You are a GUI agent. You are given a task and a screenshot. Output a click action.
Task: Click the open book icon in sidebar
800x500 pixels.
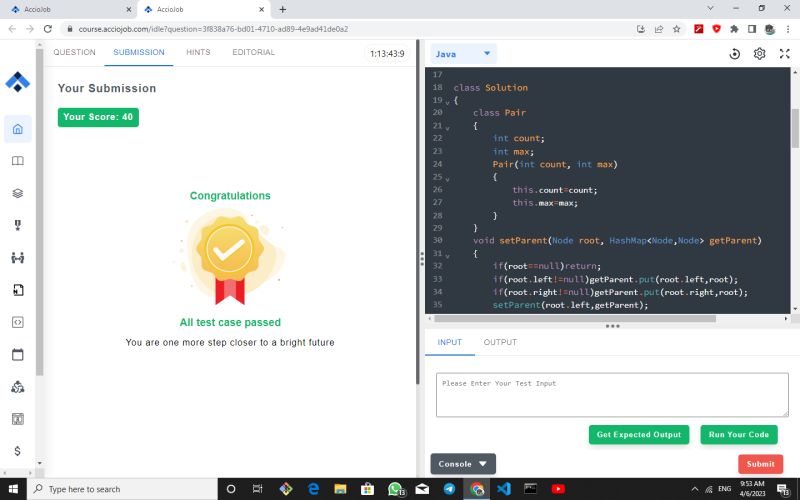[x=17, y=161]
